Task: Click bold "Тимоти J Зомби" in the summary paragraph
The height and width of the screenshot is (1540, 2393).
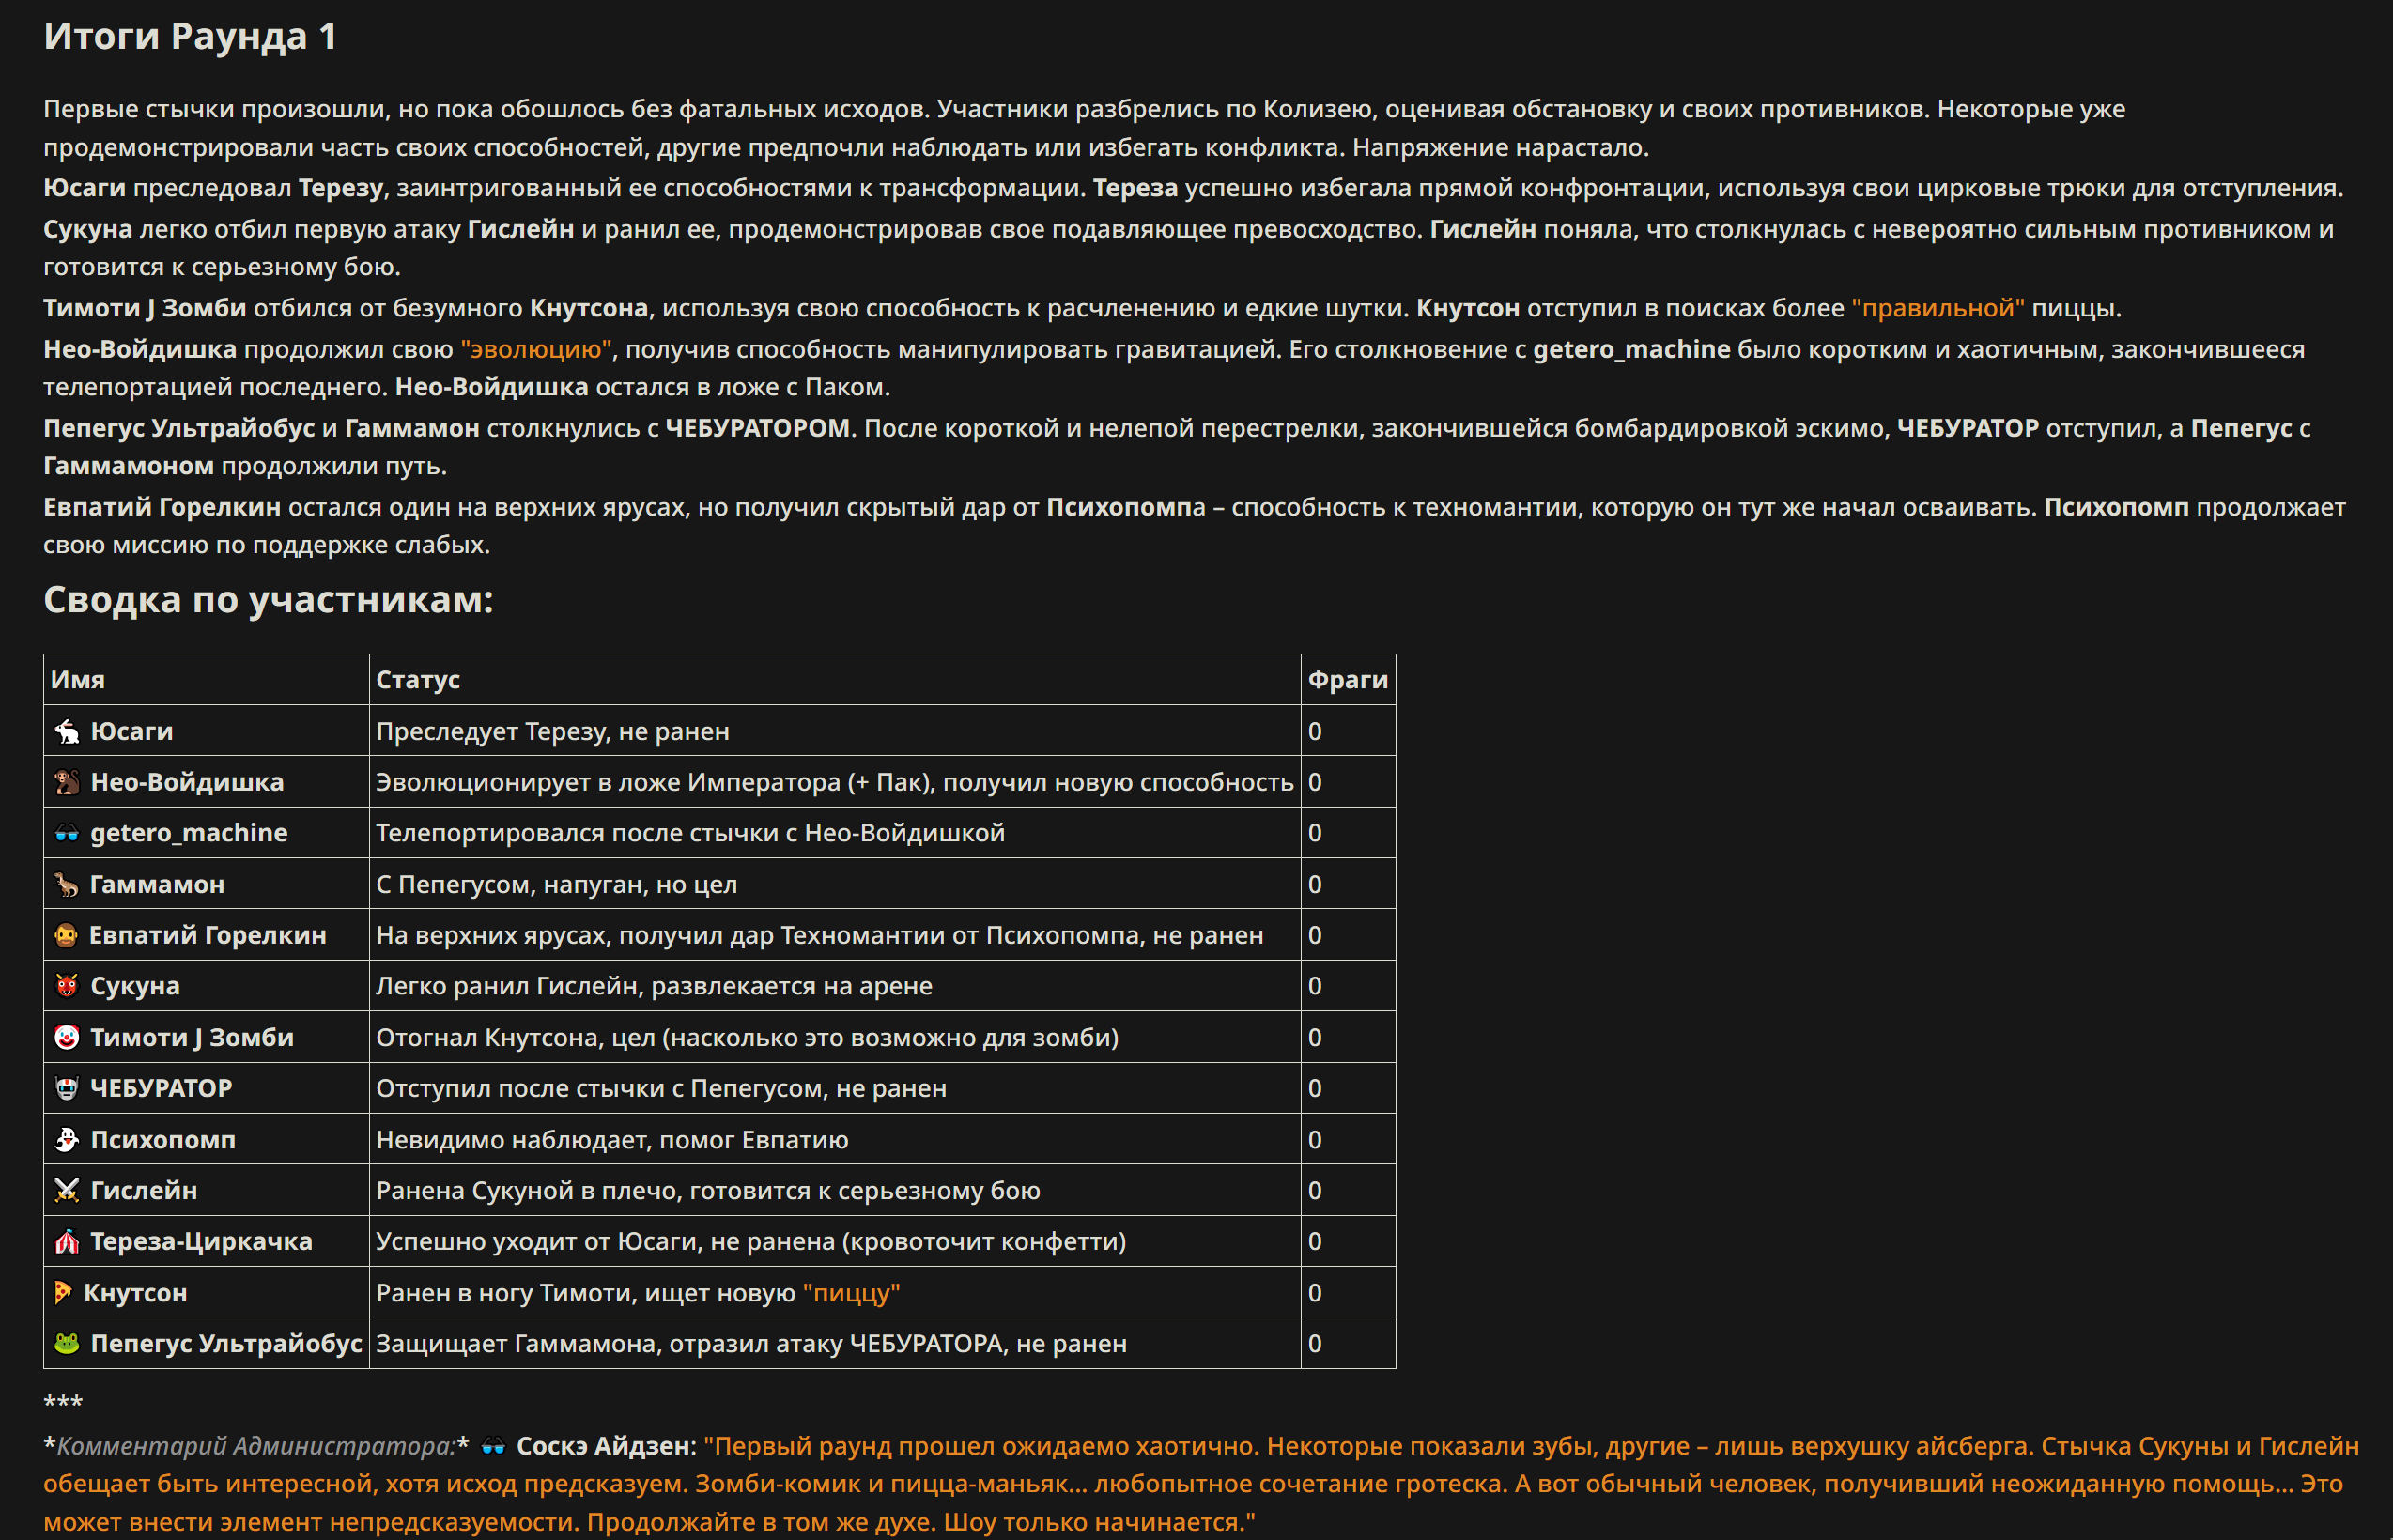Action: click(x=145, y=308)
